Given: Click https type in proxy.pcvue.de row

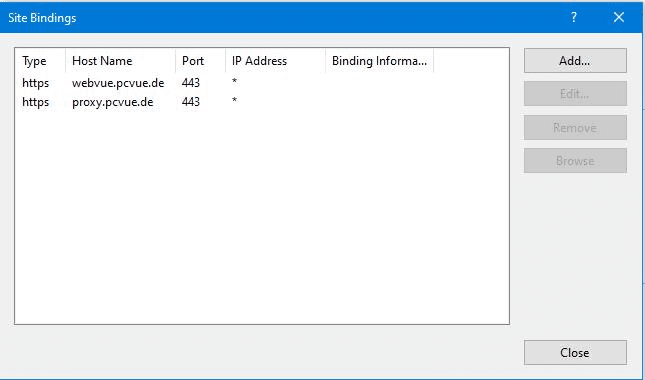Looking at the screenshot, I should [x=35, y=102].
